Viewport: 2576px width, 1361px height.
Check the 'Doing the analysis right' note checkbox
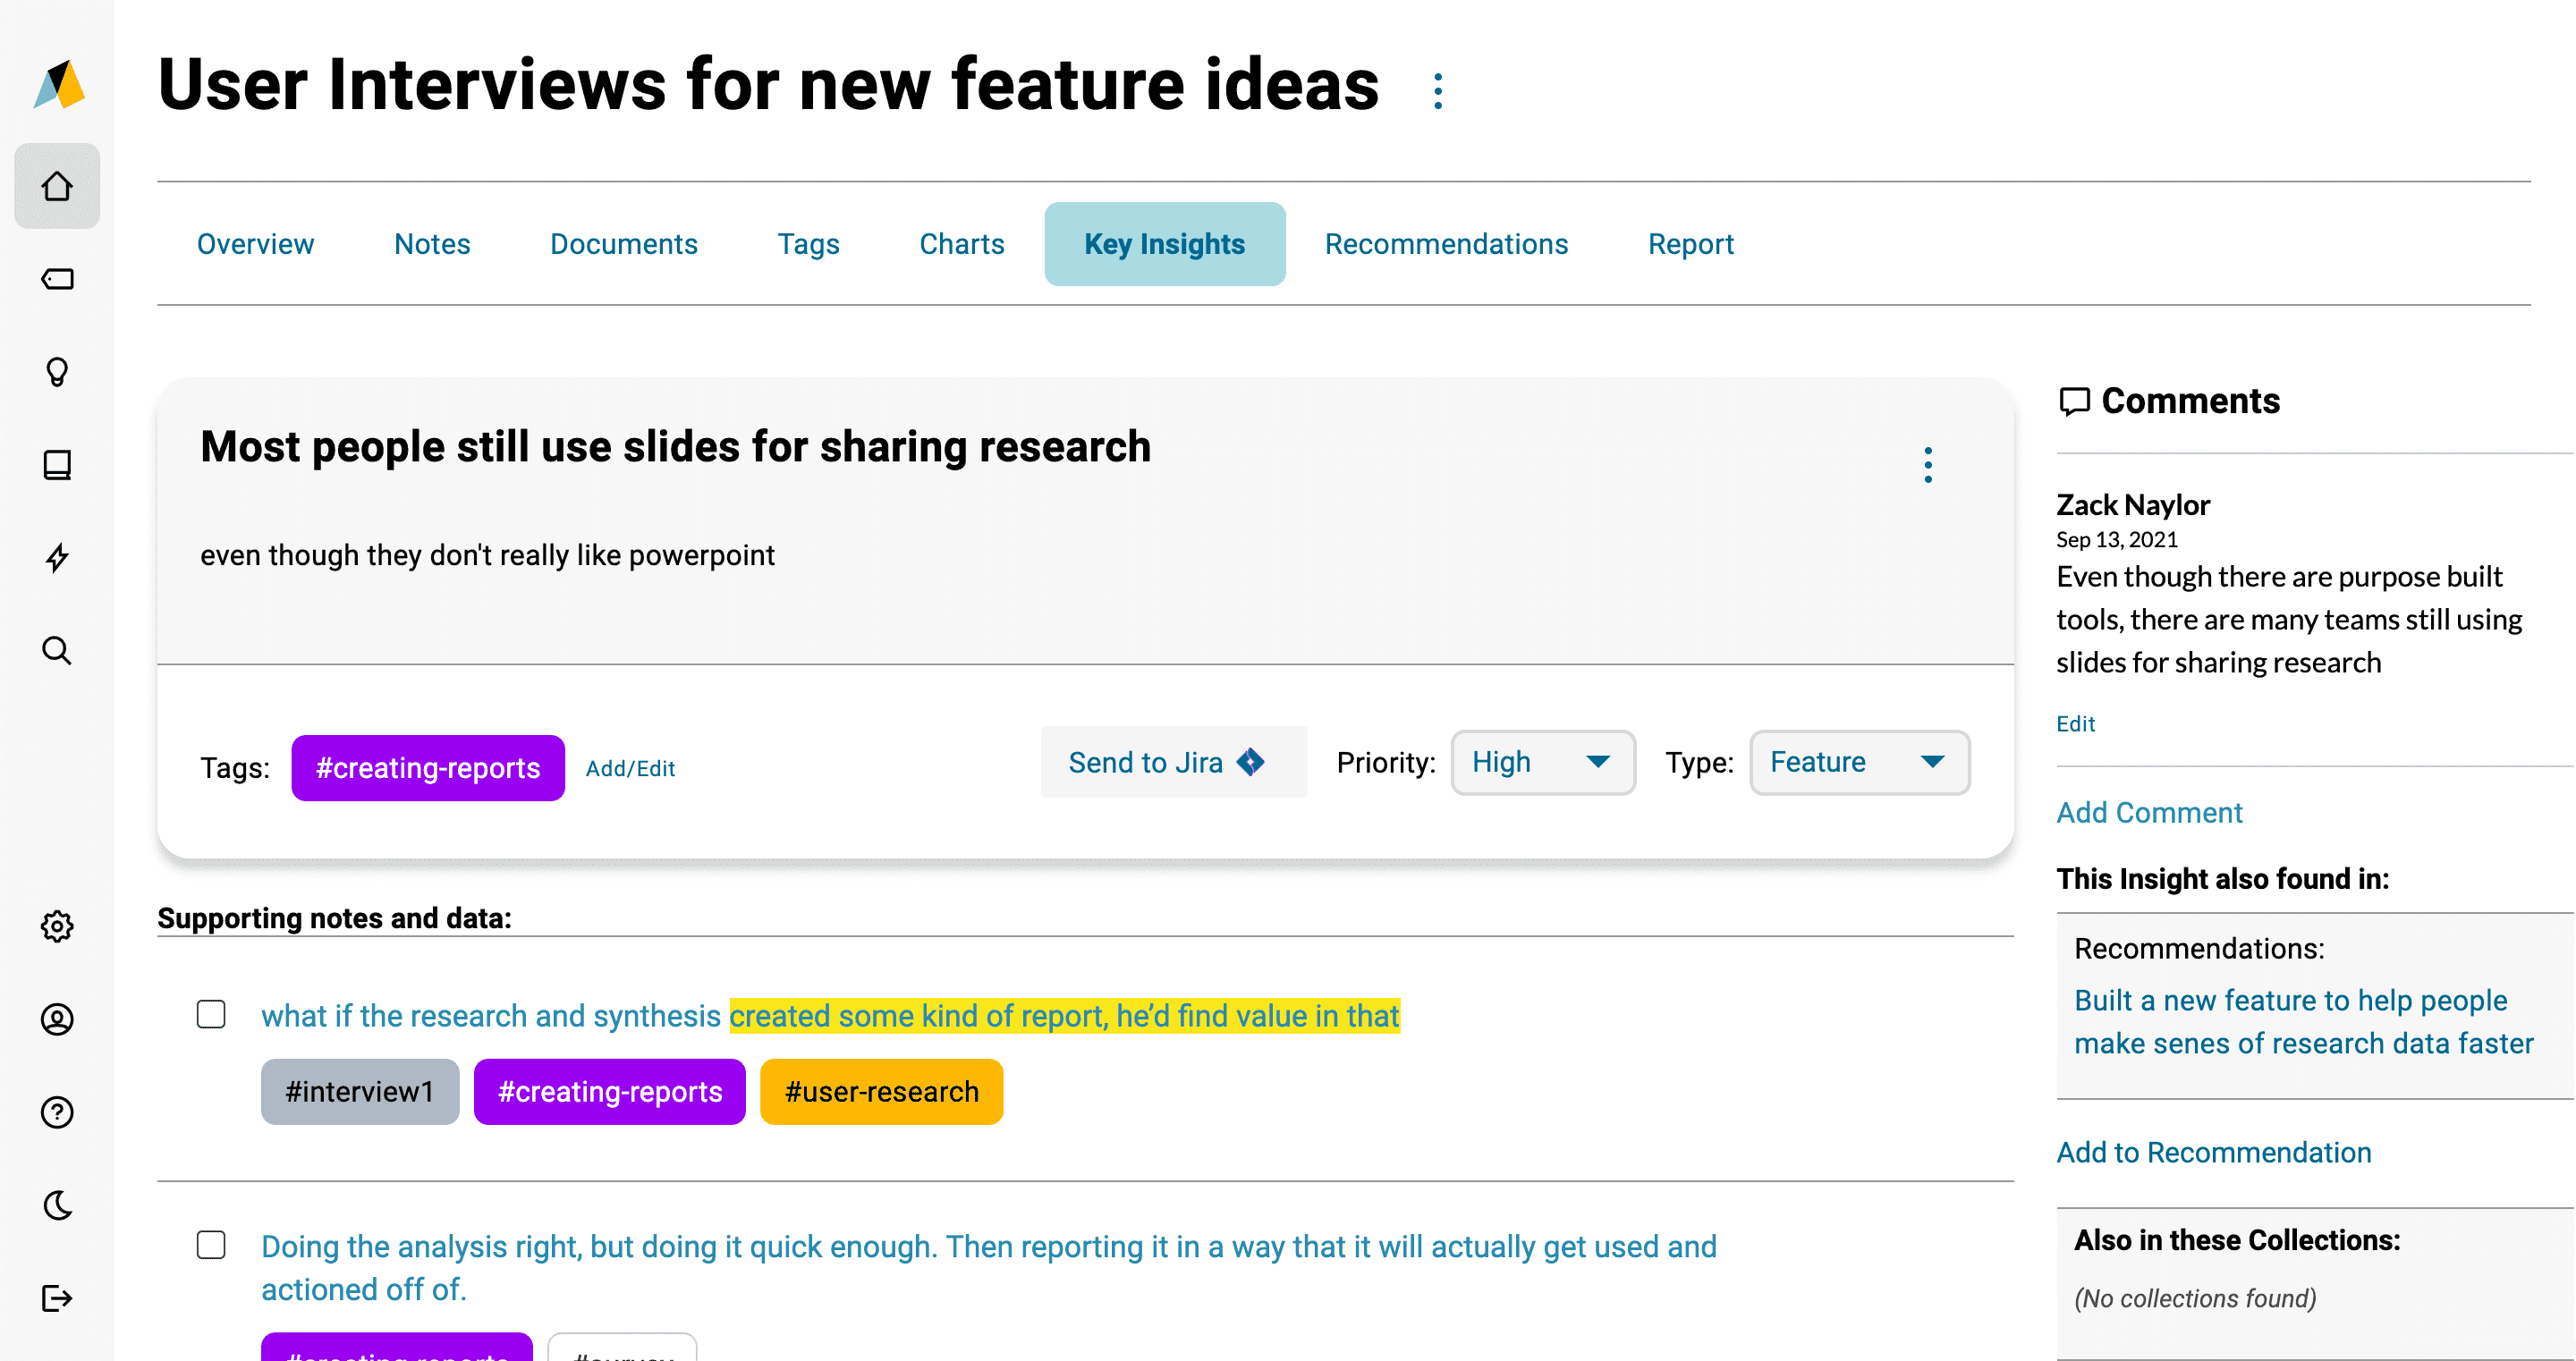click(x=211, y=1245)
